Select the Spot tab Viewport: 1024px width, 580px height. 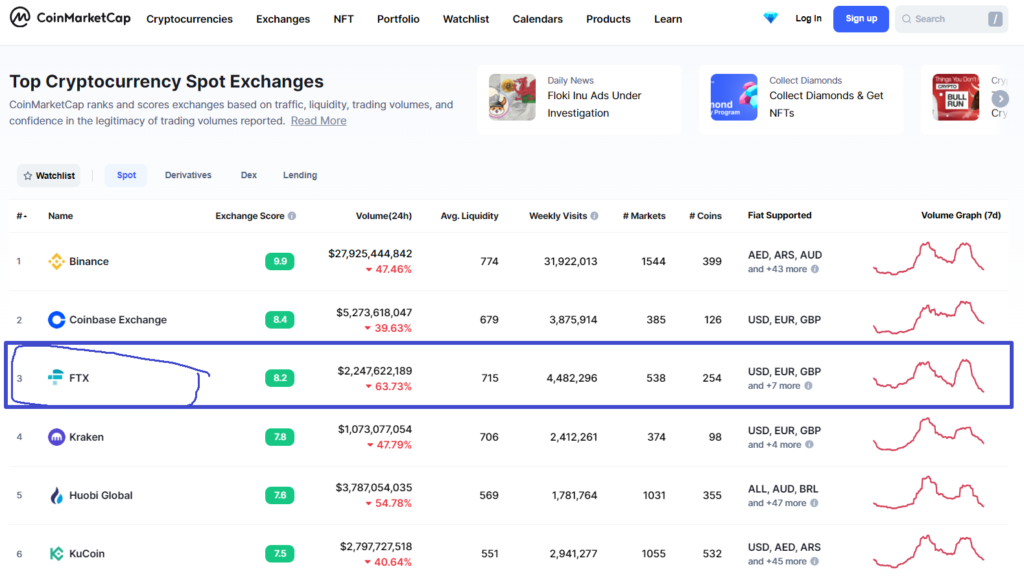[126, 175]
